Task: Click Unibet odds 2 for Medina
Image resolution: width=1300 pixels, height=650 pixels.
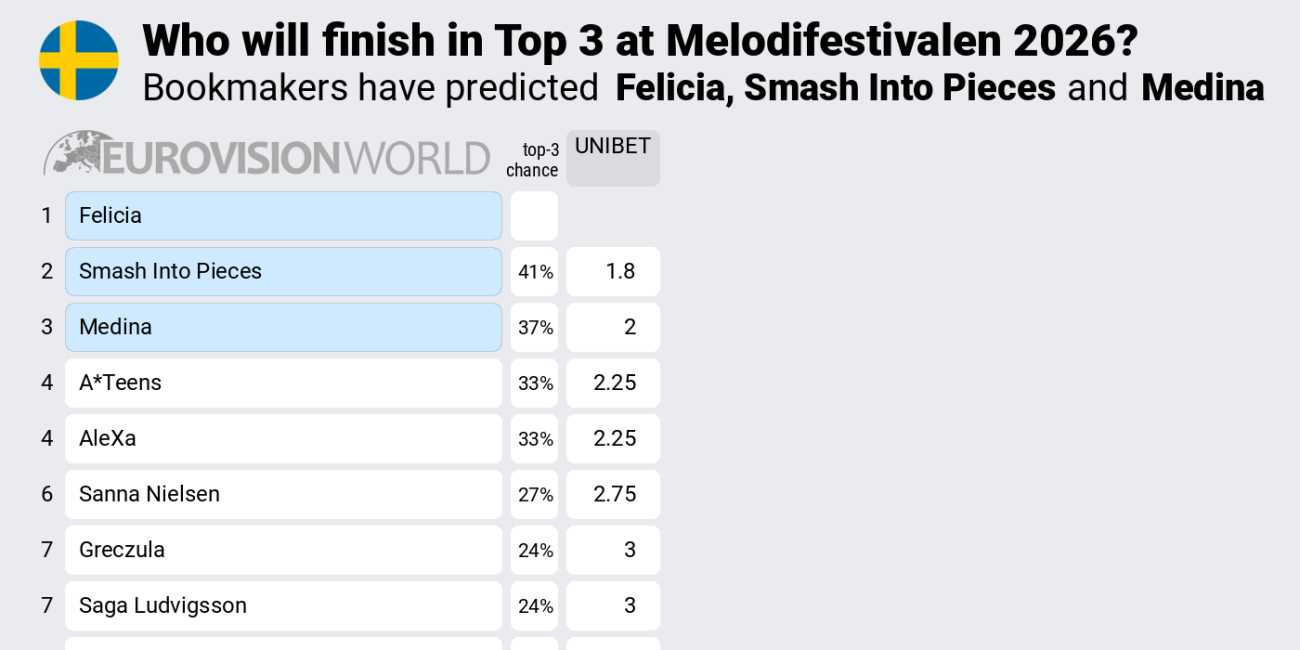Action: click(613, 327)
